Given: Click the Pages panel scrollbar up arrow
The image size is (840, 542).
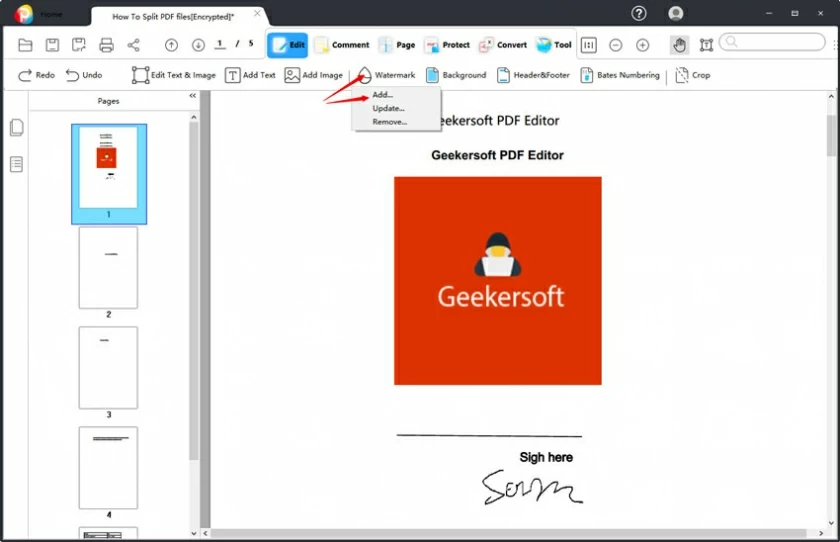Looking at the screenshot, I should [194, 117].
